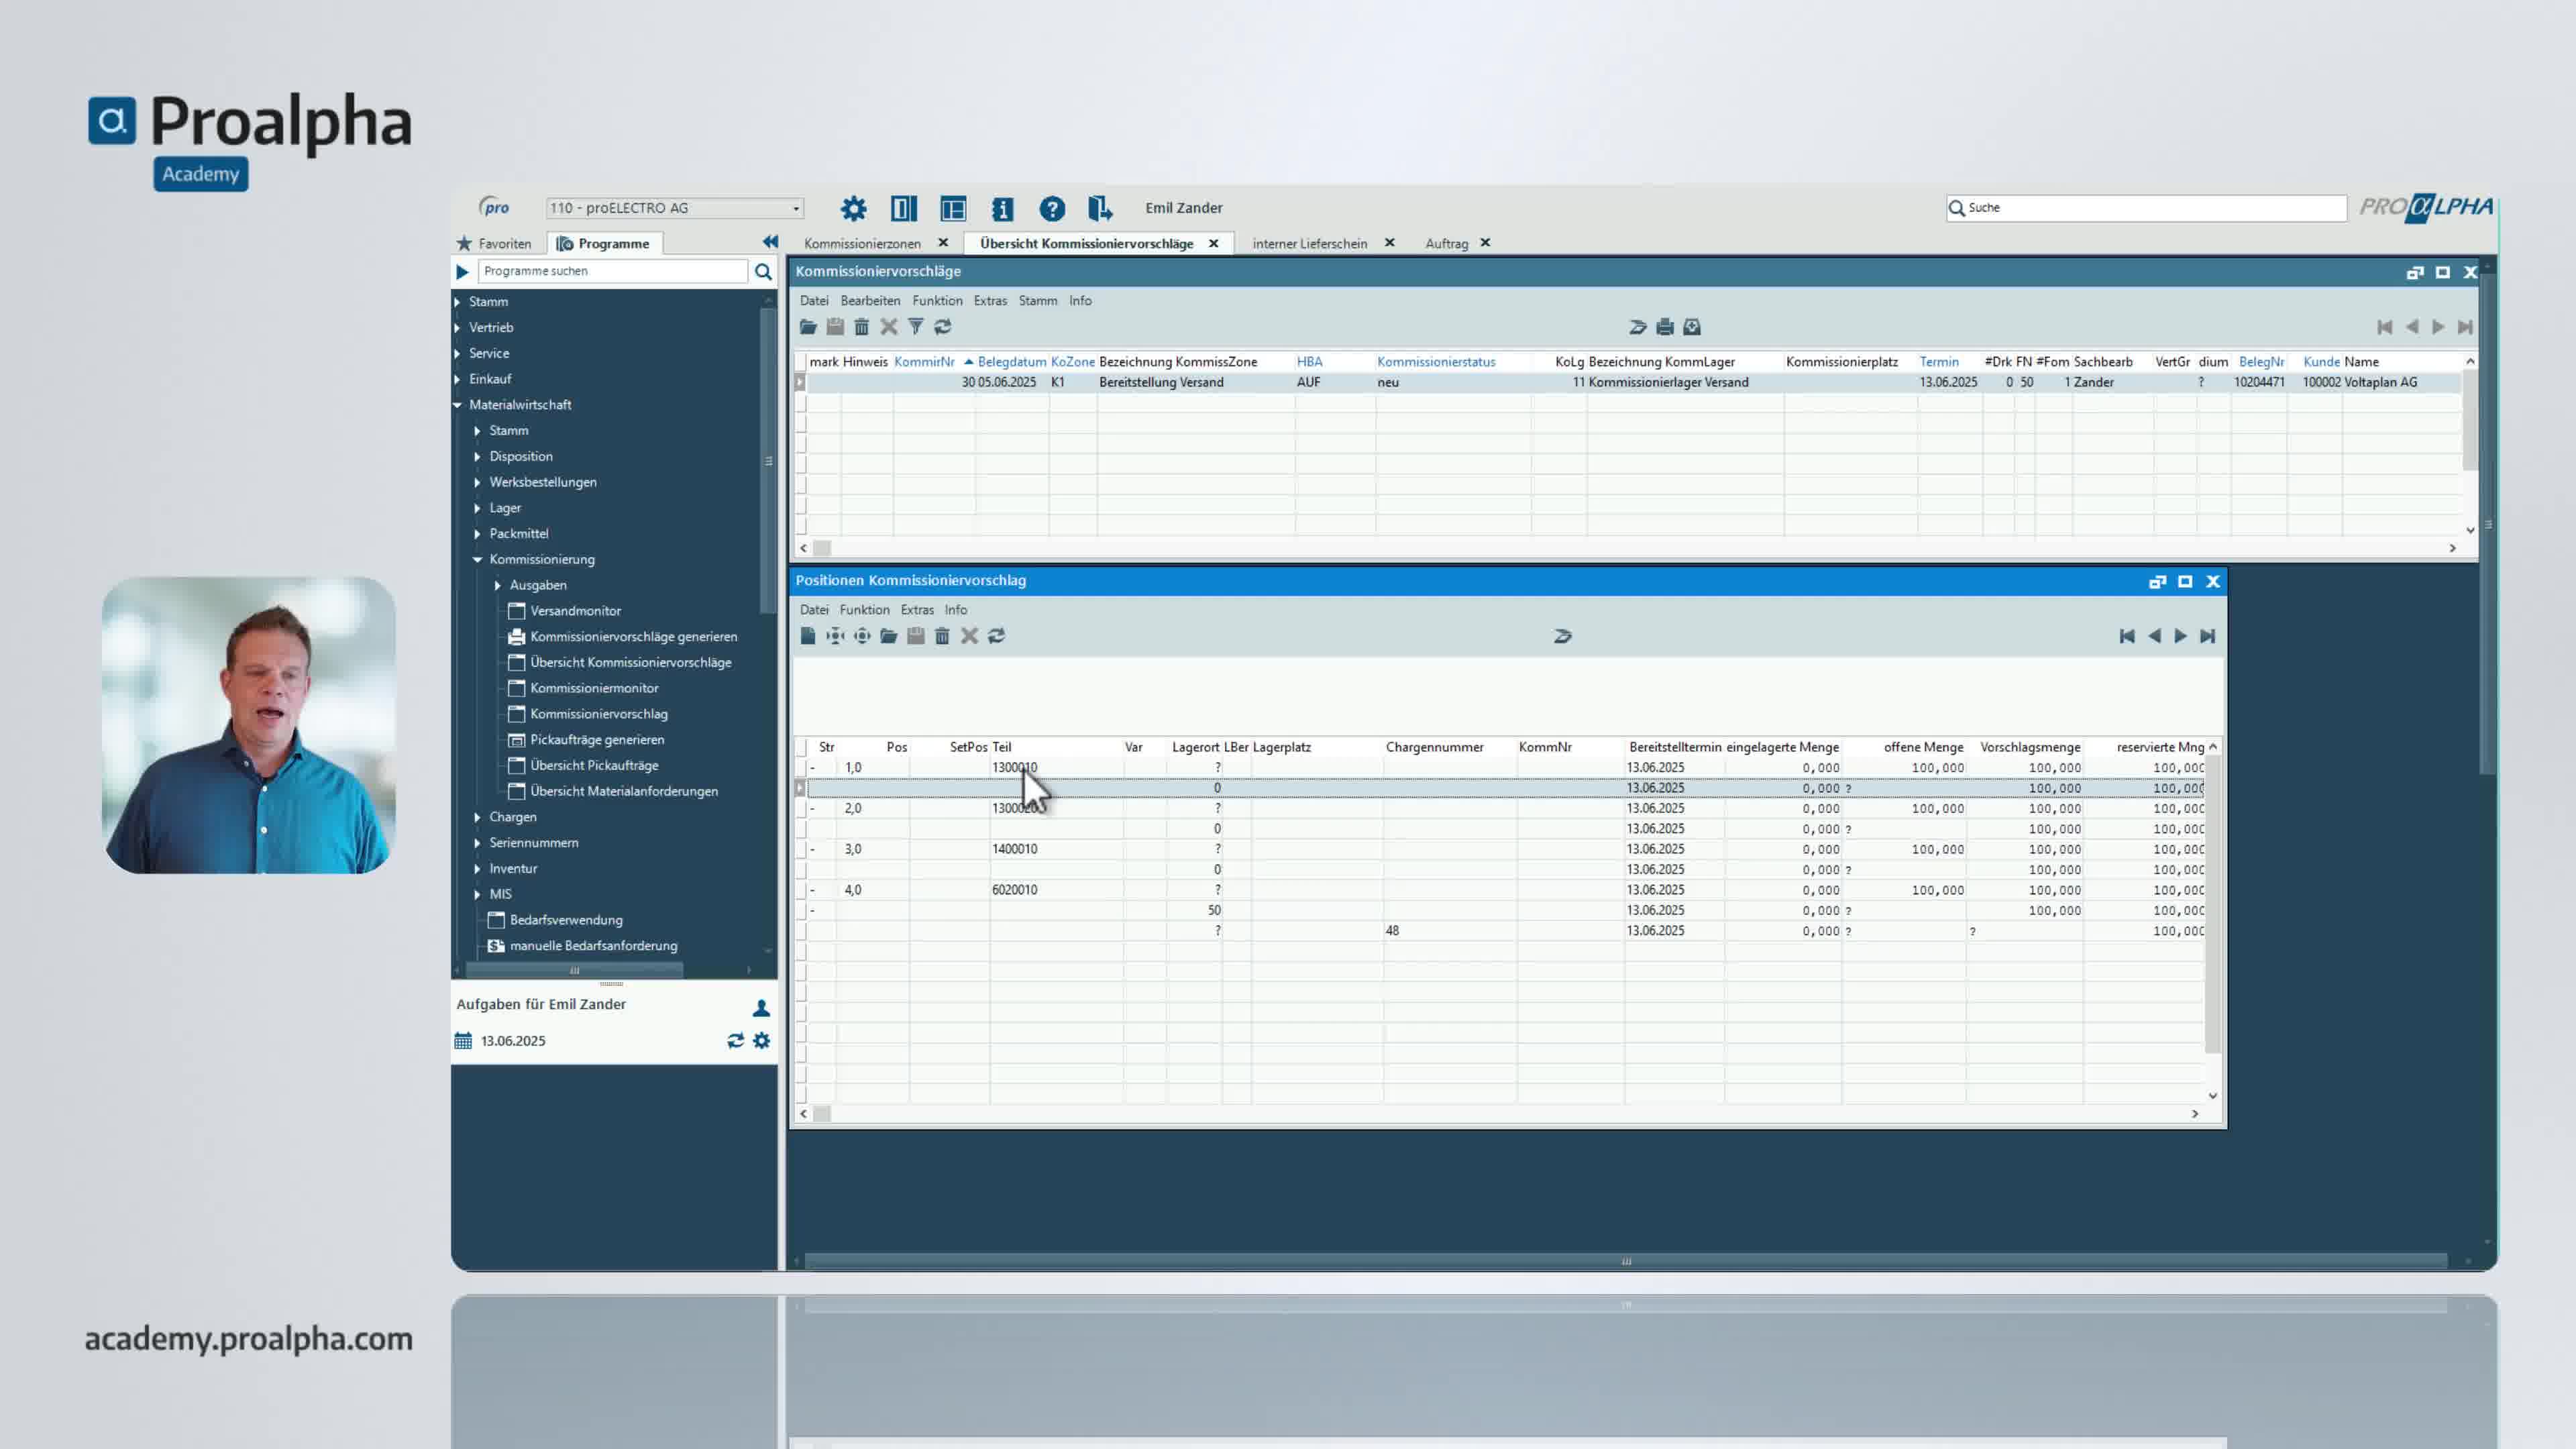
Task: Open Kommissioniermonitor from the program tree
Action: pos(594,688)
